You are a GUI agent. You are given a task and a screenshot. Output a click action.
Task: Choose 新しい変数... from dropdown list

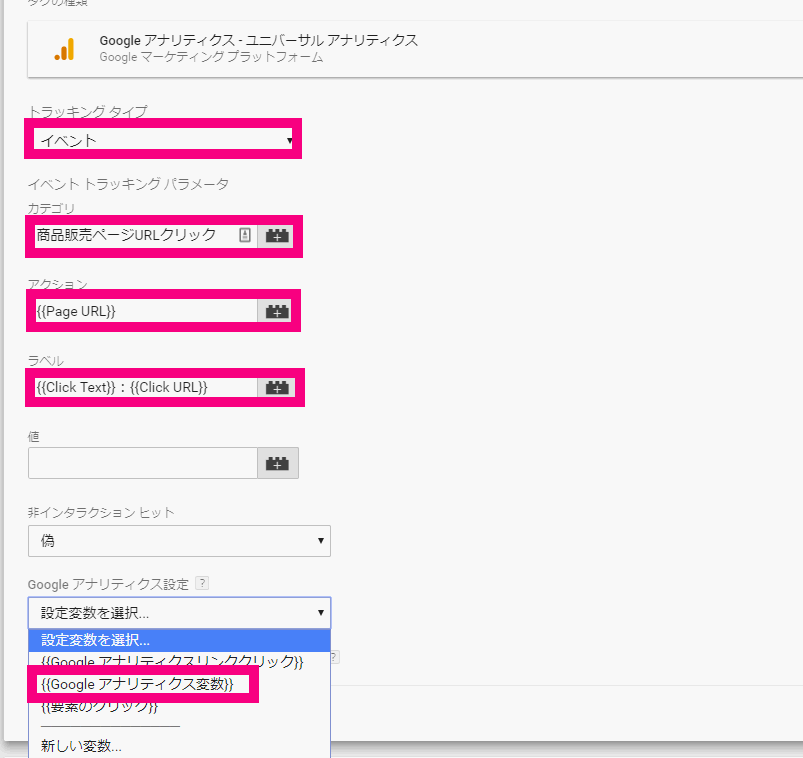(179, 746)
